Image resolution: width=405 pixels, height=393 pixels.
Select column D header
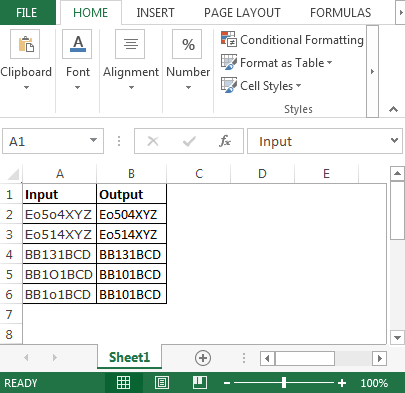tap(262, 174)
